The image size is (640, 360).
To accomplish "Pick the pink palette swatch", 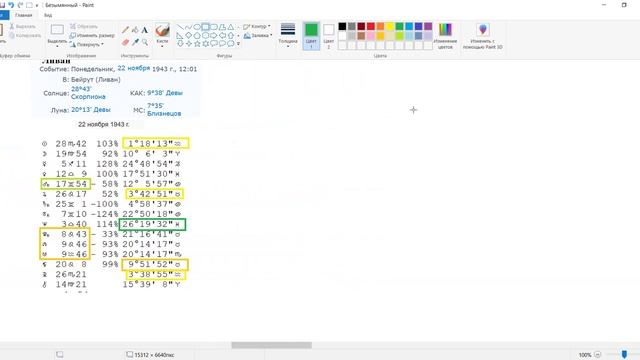I will pyautogui.click(x=371, y=36).
